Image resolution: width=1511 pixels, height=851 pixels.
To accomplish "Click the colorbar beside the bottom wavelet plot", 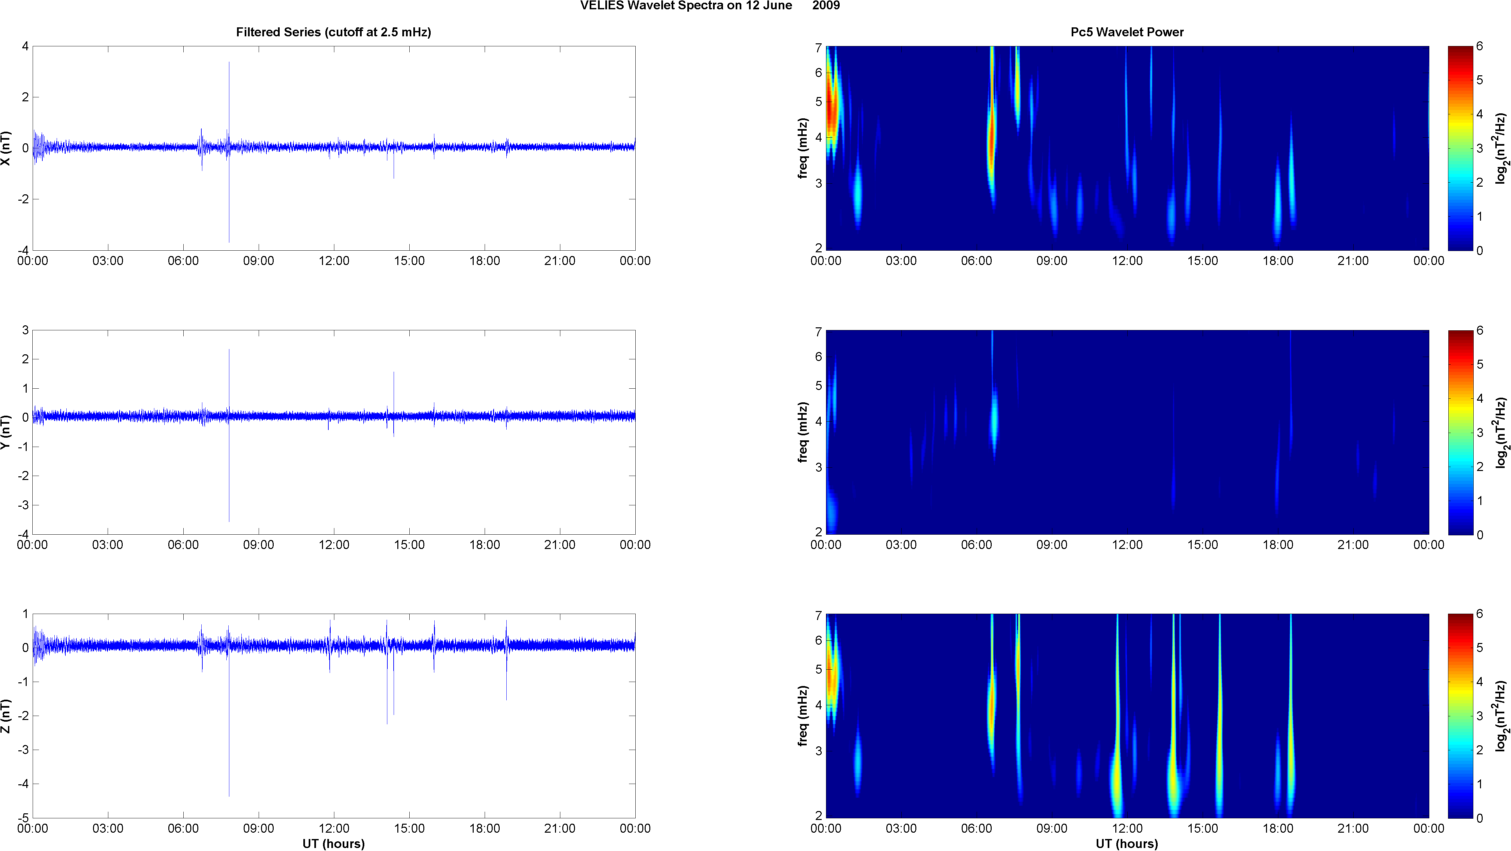I will 1460,716.
